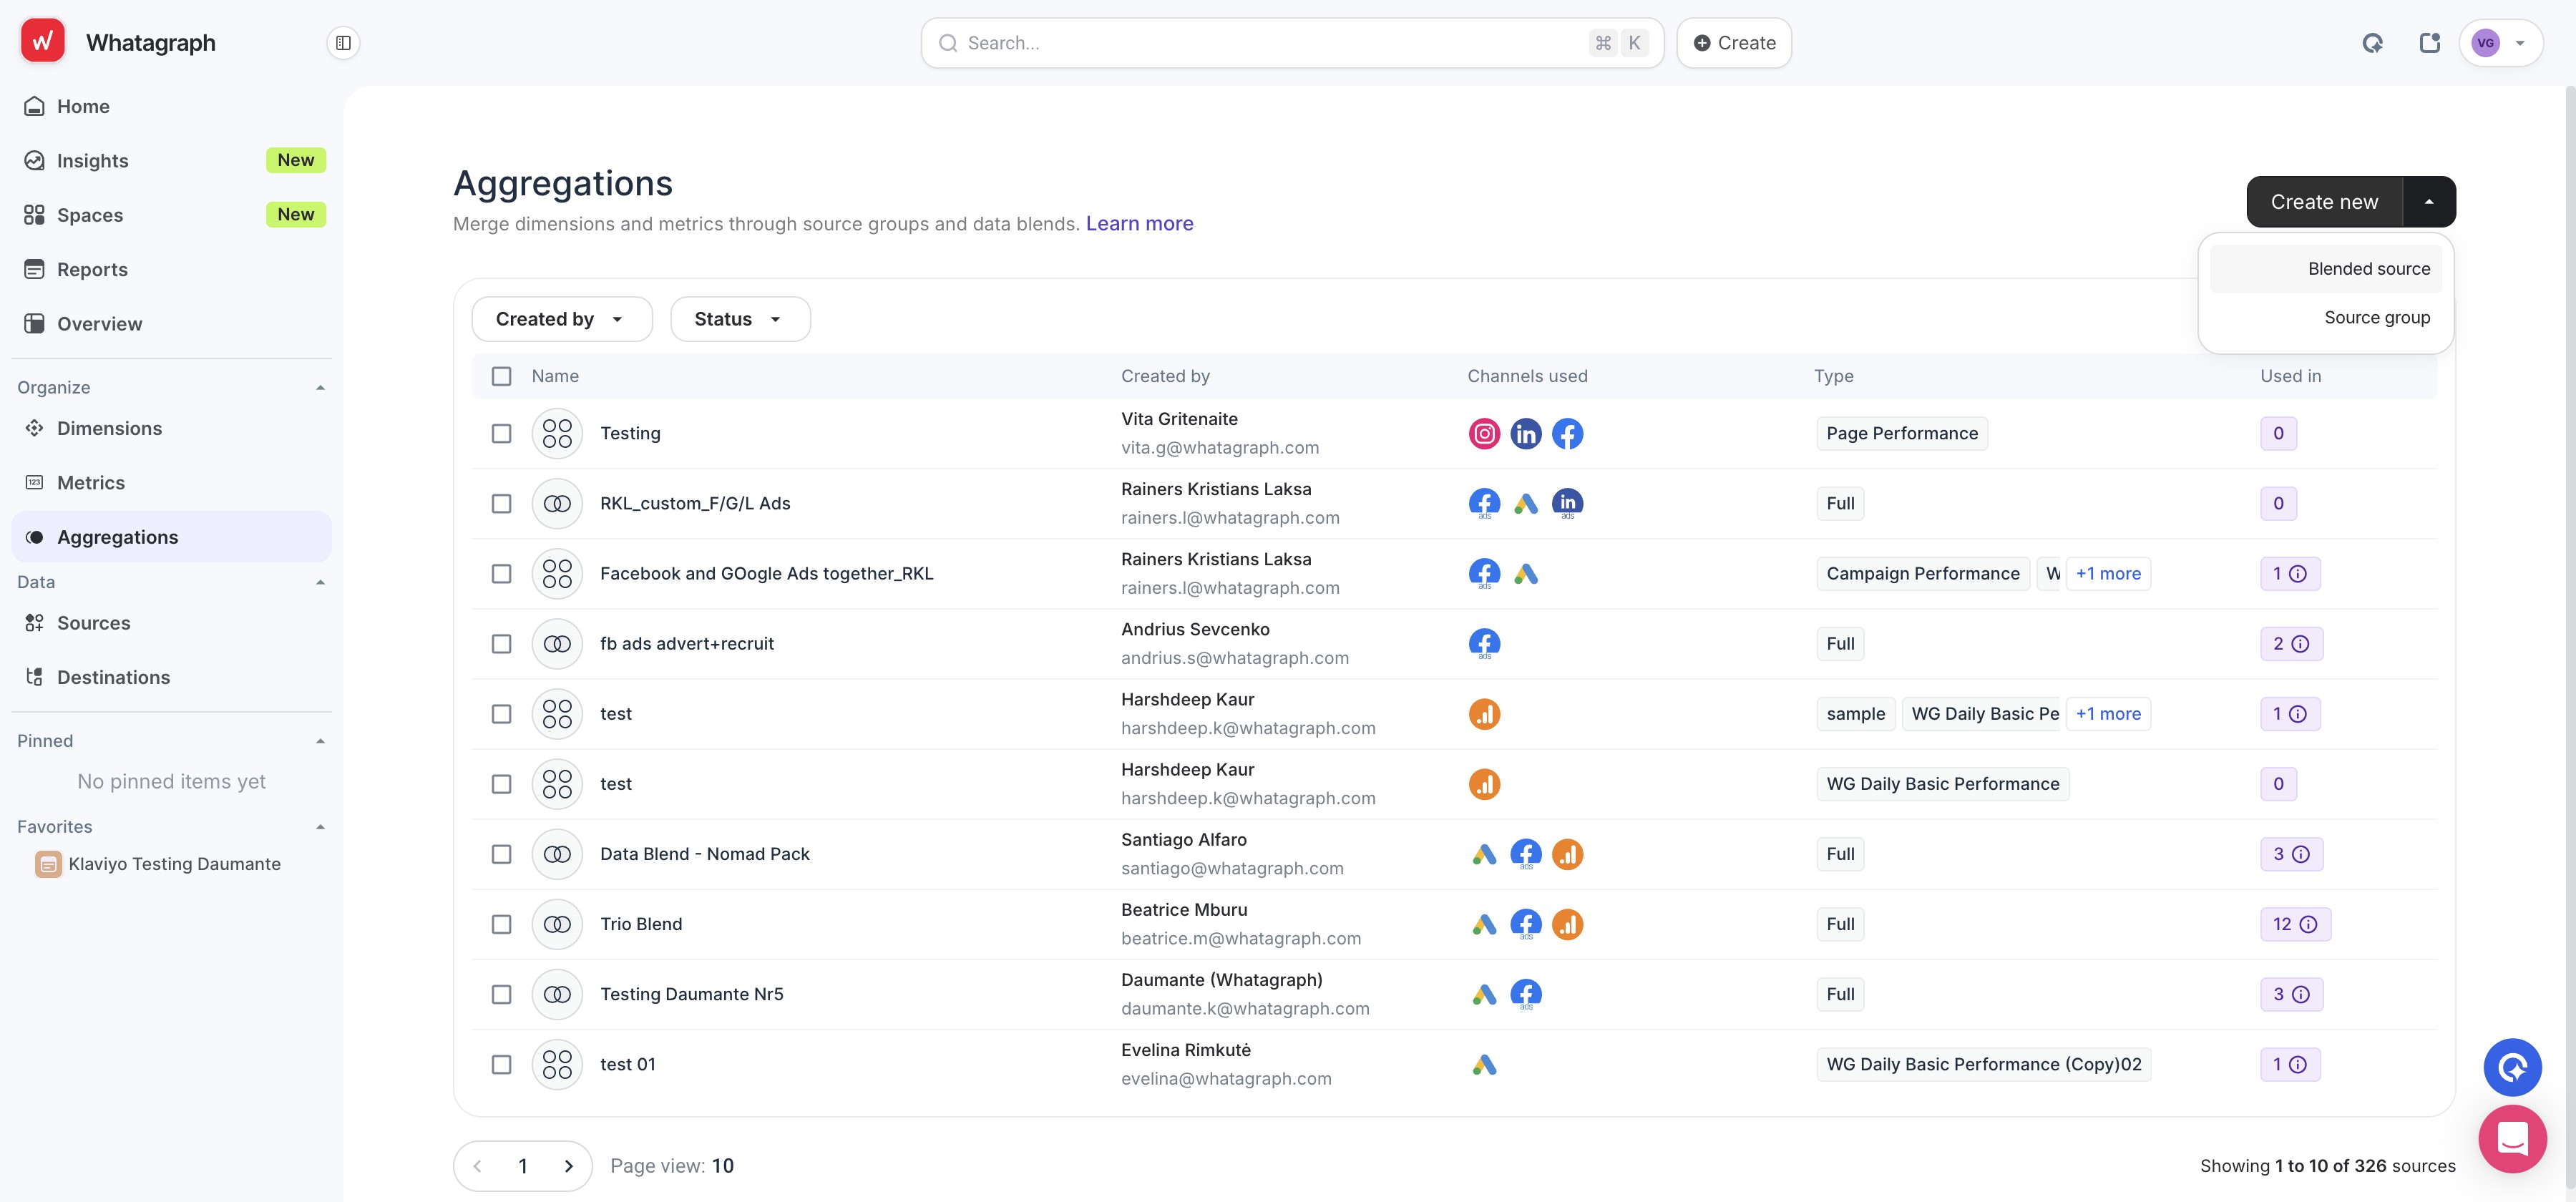Go to the previous page with the left arrow
This screenshot has height=1202, width=2576.
(478, 1165)
